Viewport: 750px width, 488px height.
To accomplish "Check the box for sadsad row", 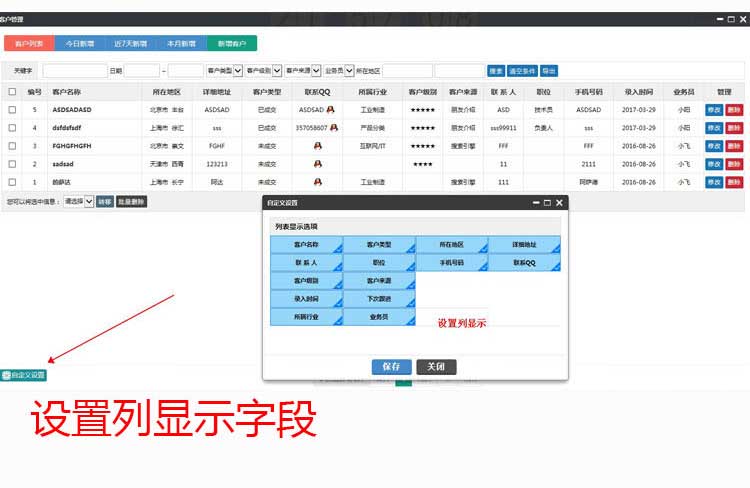I will point(12,164).
